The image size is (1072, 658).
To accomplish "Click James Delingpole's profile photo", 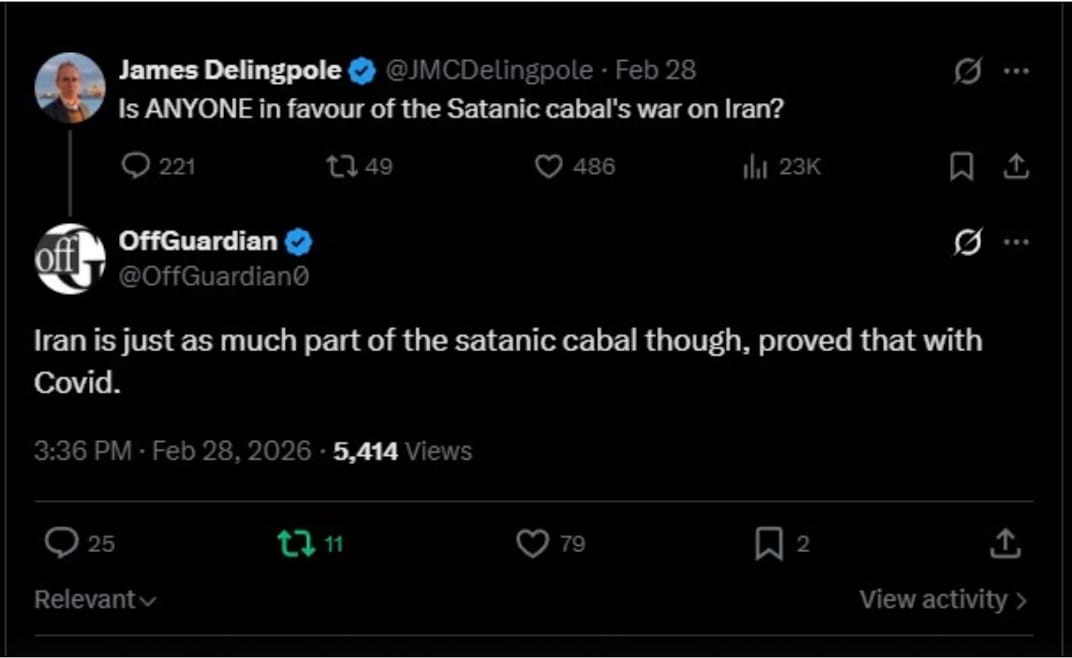I will 70,88.
